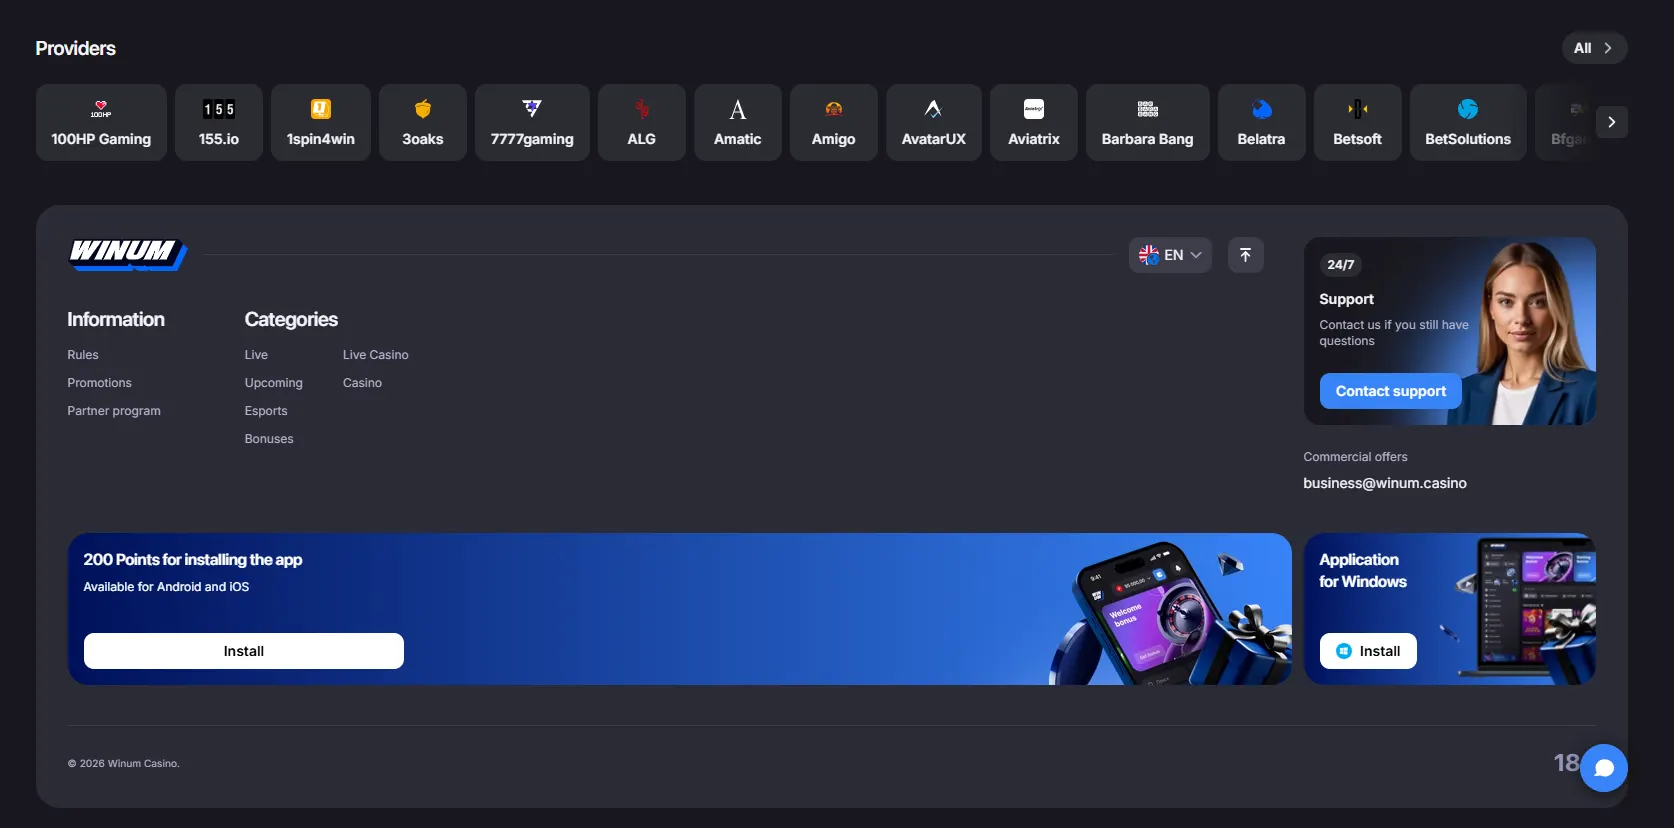This screenshot has width=1674, height=828.
Task: Open the 100HP Gaming provider
Action: (101, 122)
